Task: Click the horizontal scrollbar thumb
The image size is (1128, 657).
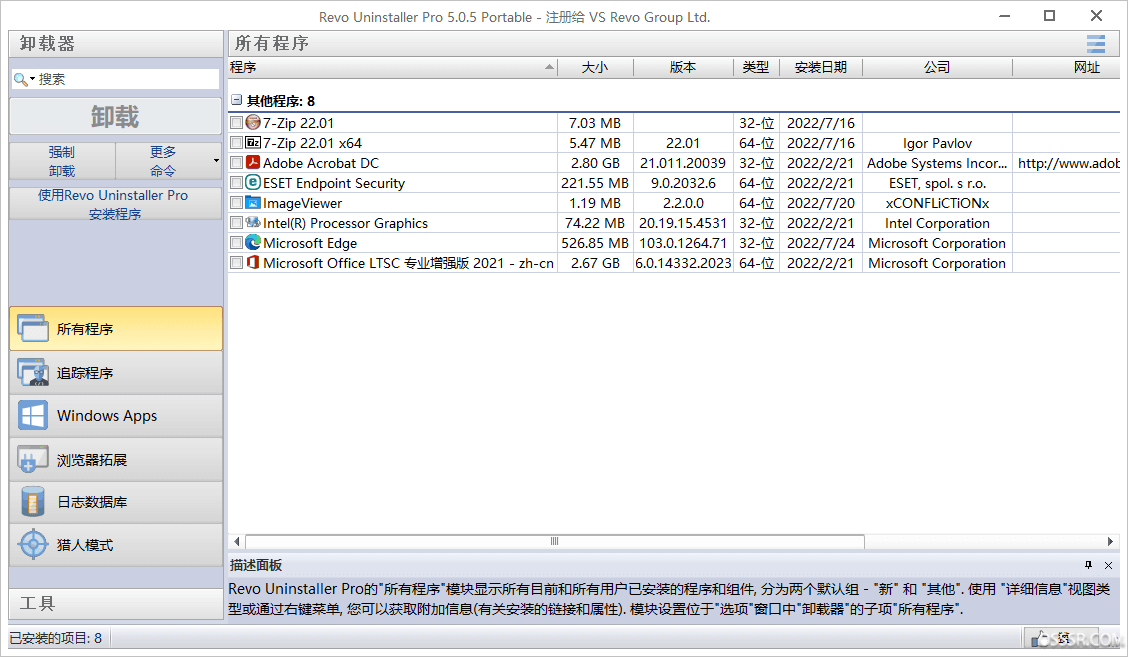Action: 554,541
